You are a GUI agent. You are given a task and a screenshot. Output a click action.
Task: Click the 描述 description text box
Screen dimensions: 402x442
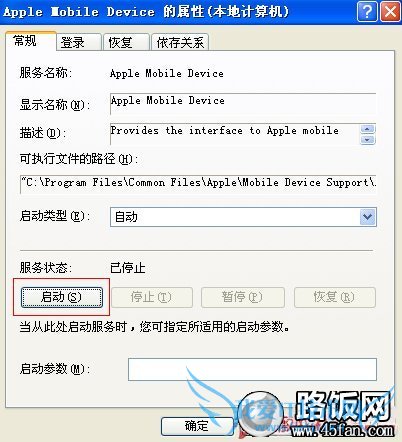[234, 134]
